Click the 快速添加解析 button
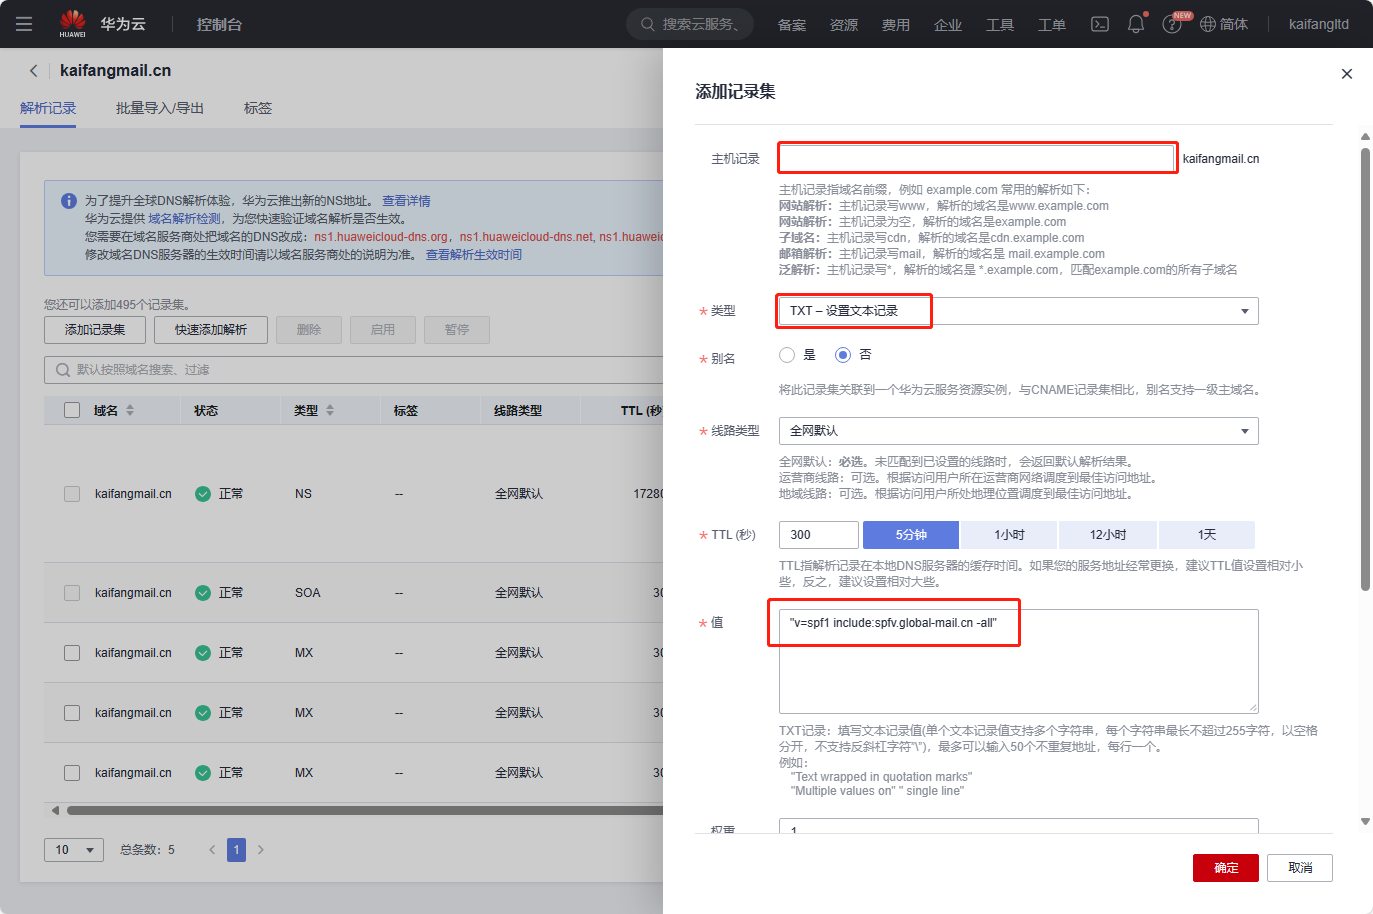The height and width of the screenshot is (914, 1373). pos(211,330)
